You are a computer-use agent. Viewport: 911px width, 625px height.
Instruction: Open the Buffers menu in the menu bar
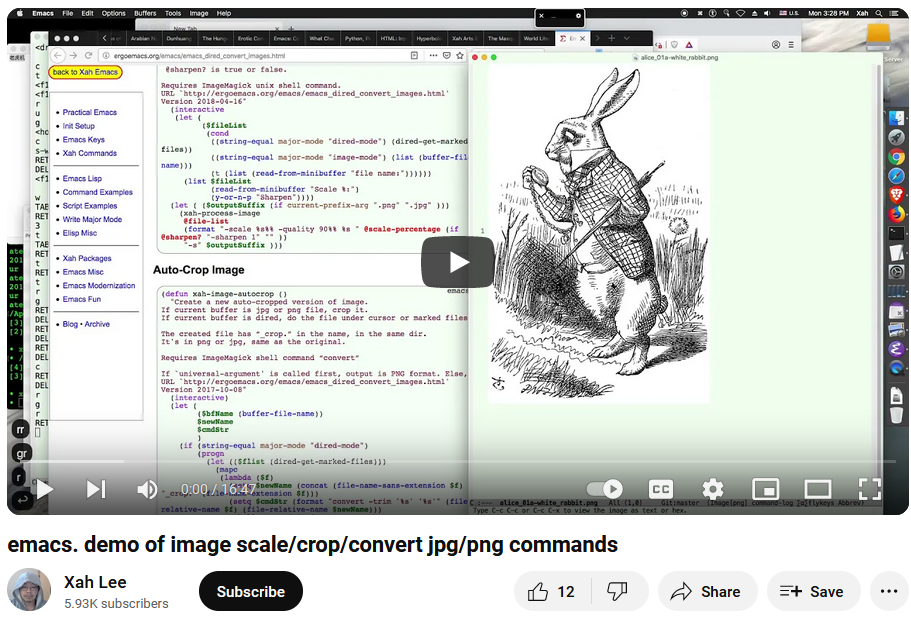point(145,13)
